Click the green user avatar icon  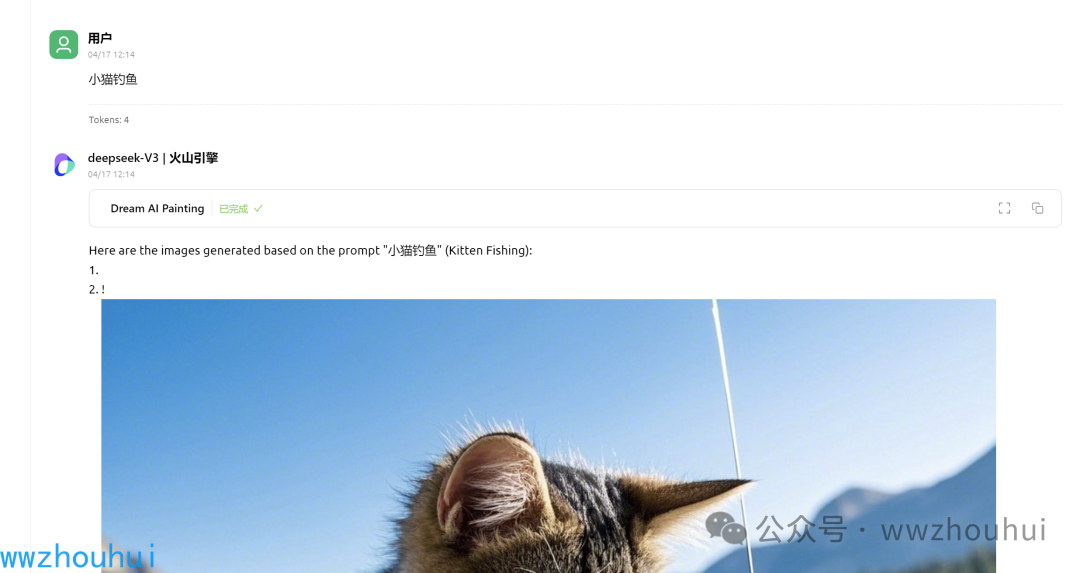63,45
